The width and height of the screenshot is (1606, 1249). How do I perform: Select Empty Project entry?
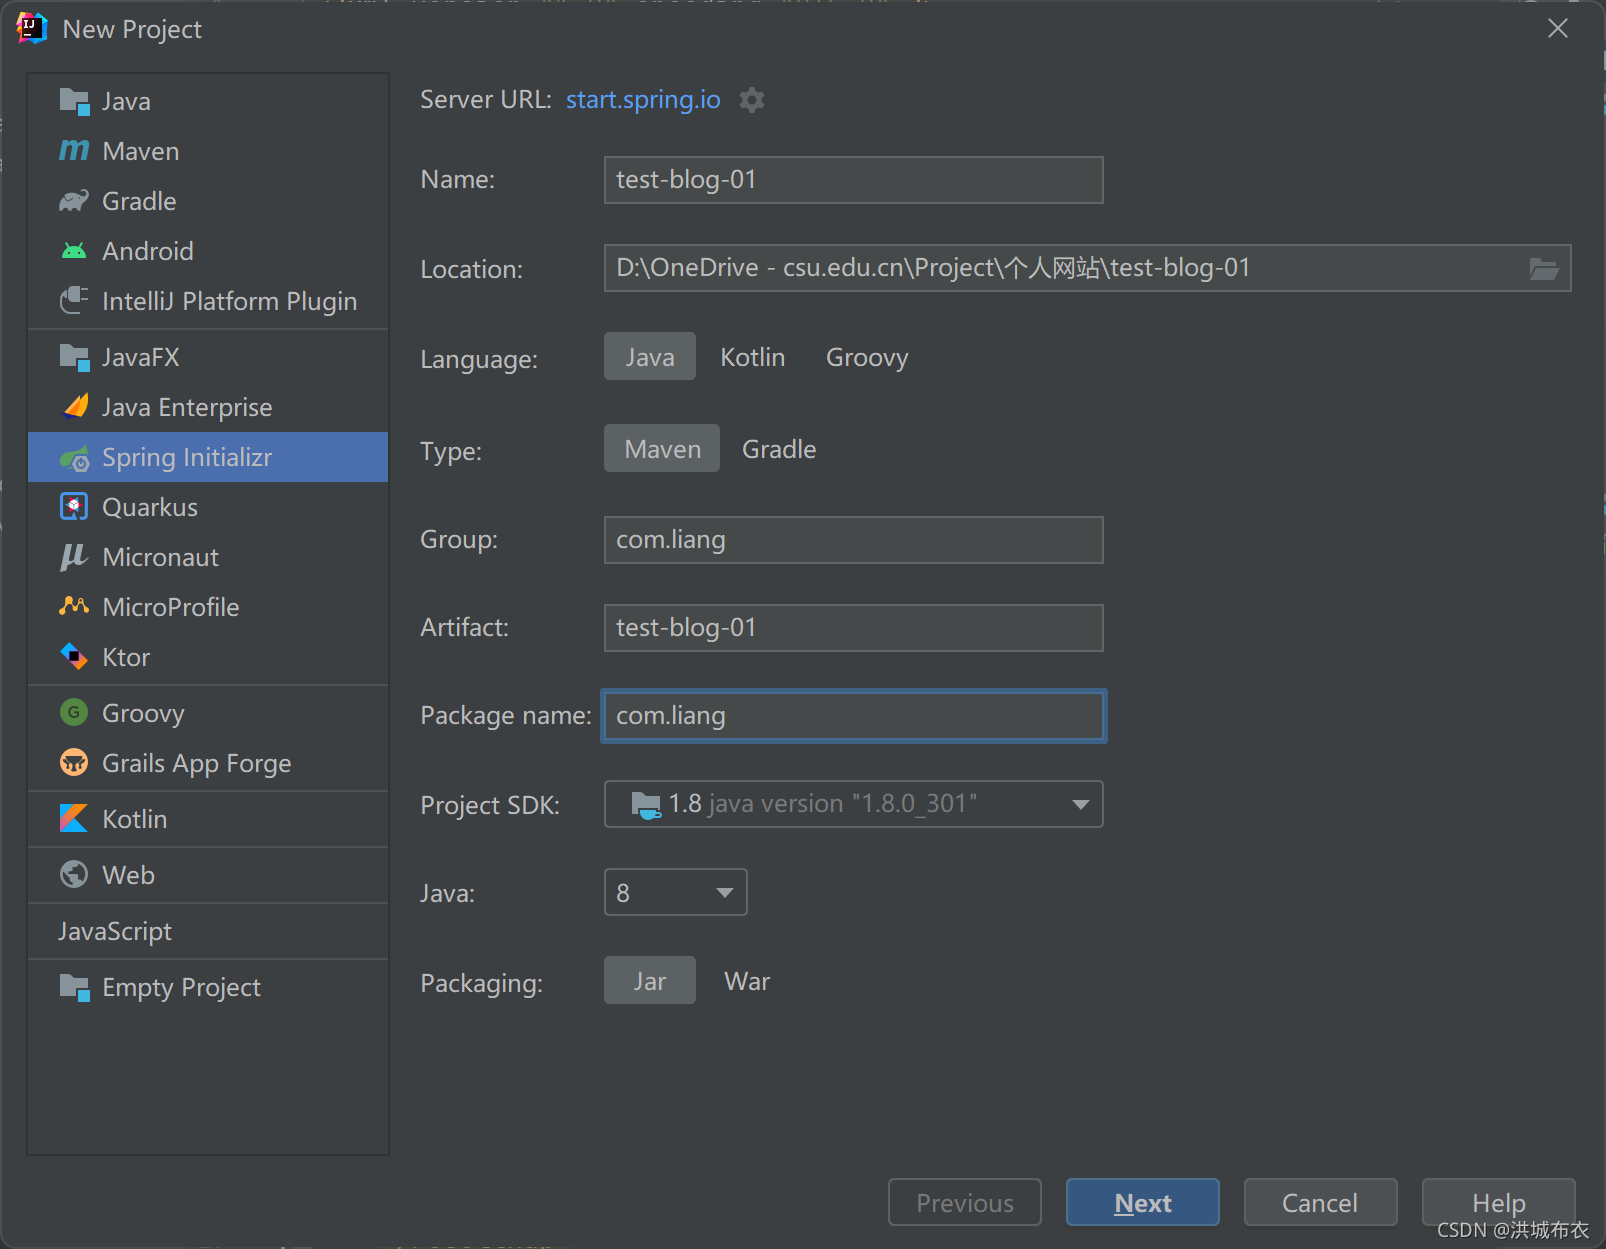(x=208, y=987)
